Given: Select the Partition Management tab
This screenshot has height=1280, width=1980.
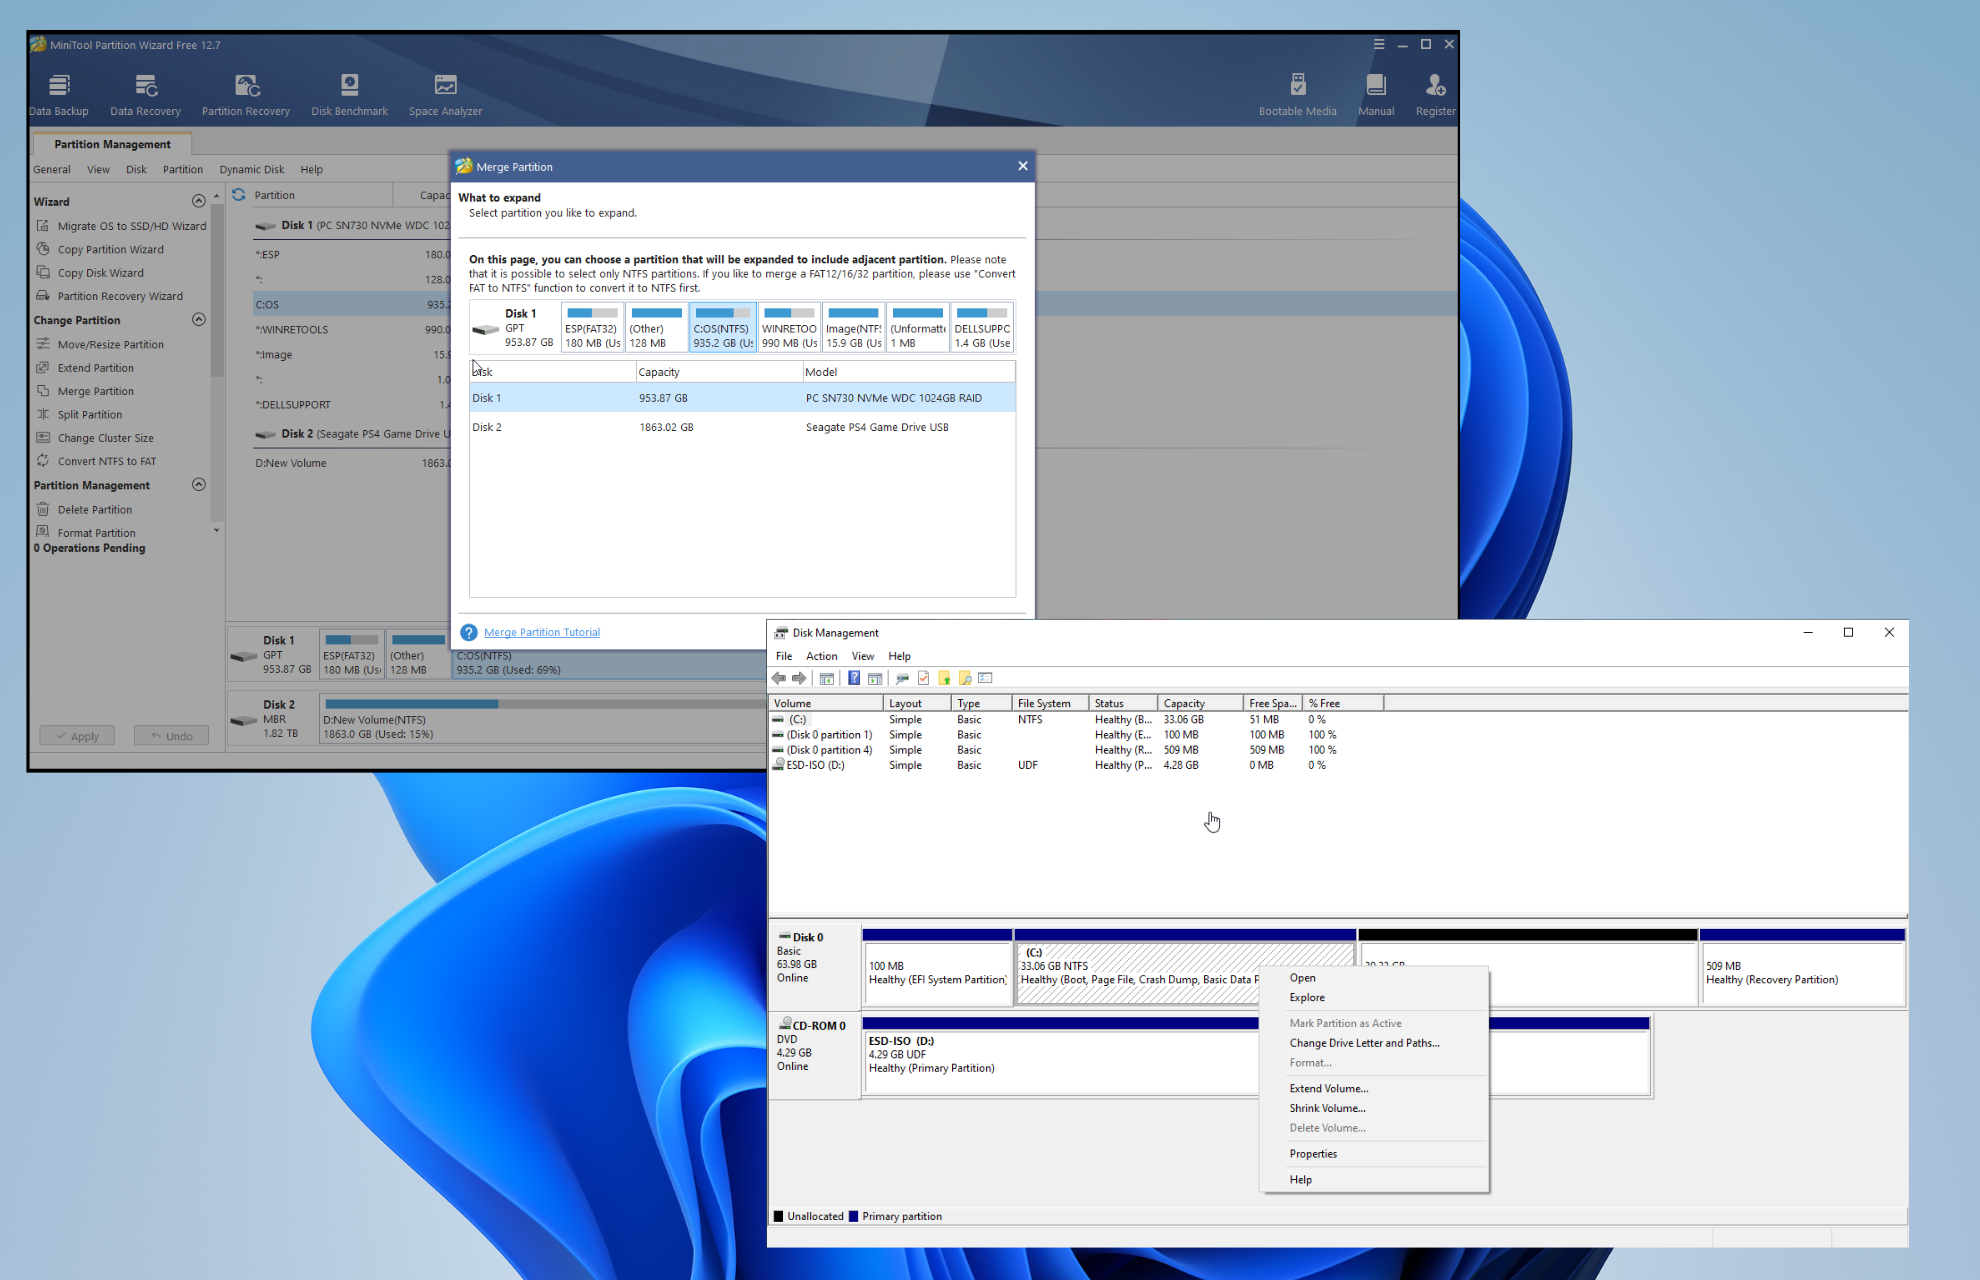Looking at the screenshot, I should pos(112,144).
